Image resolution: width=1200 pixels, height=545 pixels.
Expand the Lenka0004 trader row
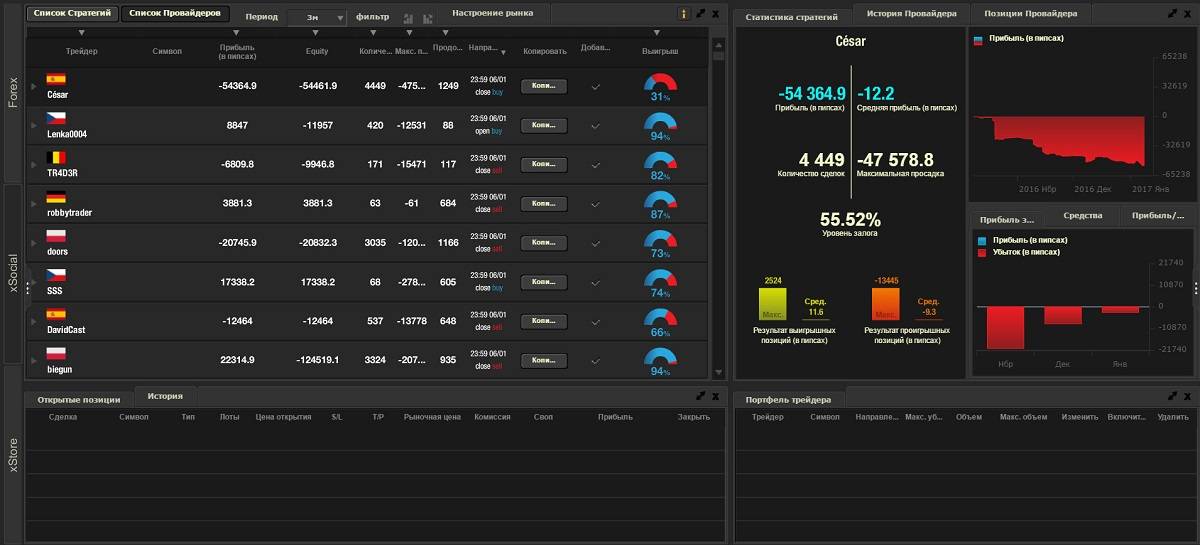point(33,126)
